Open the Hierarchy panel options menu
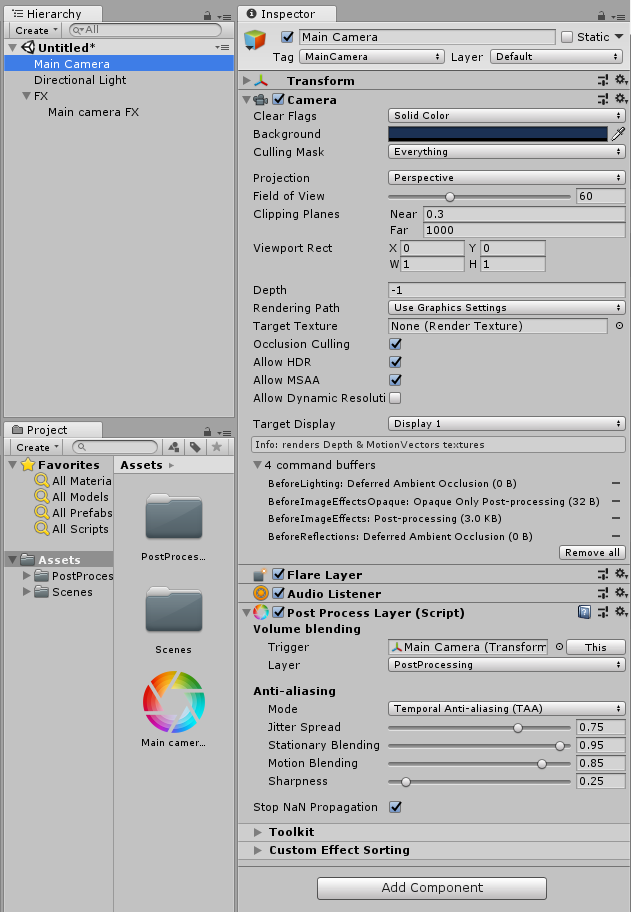Viewport: 631px width, 912px height. click(x=224, y=17)
